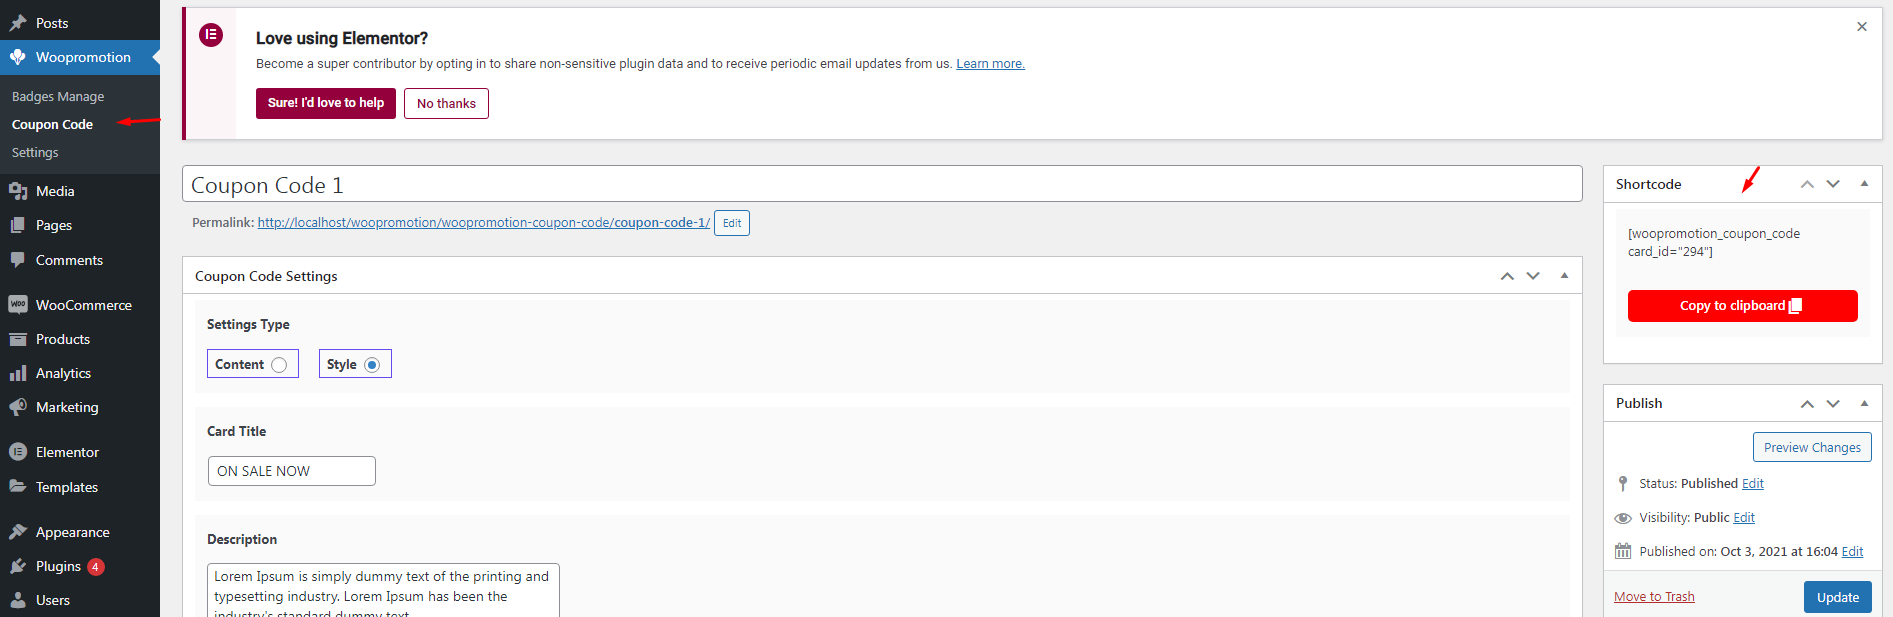Move Publish panel down
Image resolution: width=1893 pixels, height=617 pixels.
point(1833,403)
